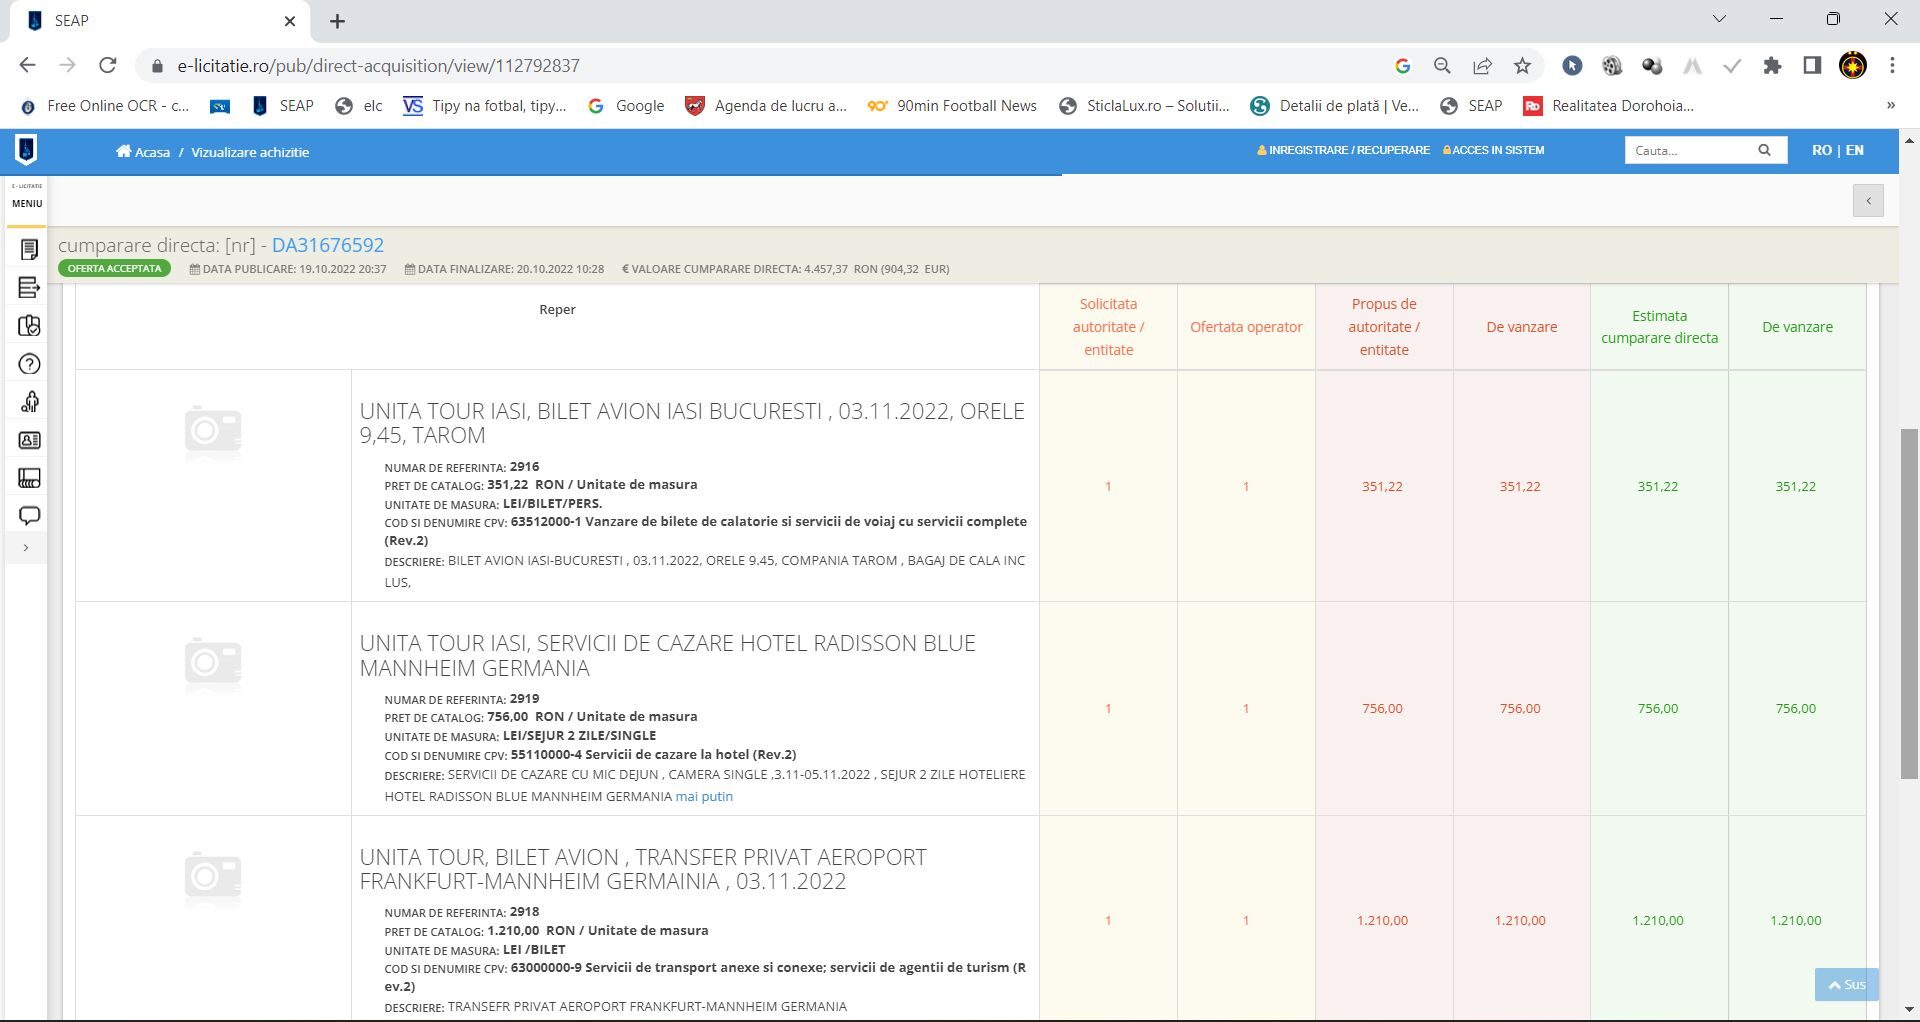Close the SEAP tab

290,21
